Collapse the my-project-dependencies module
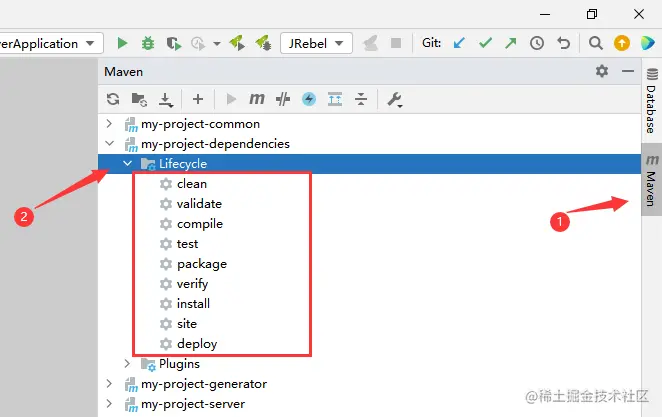Image resolution: width=662 pixels, height=417 pixels. [110, 144]
